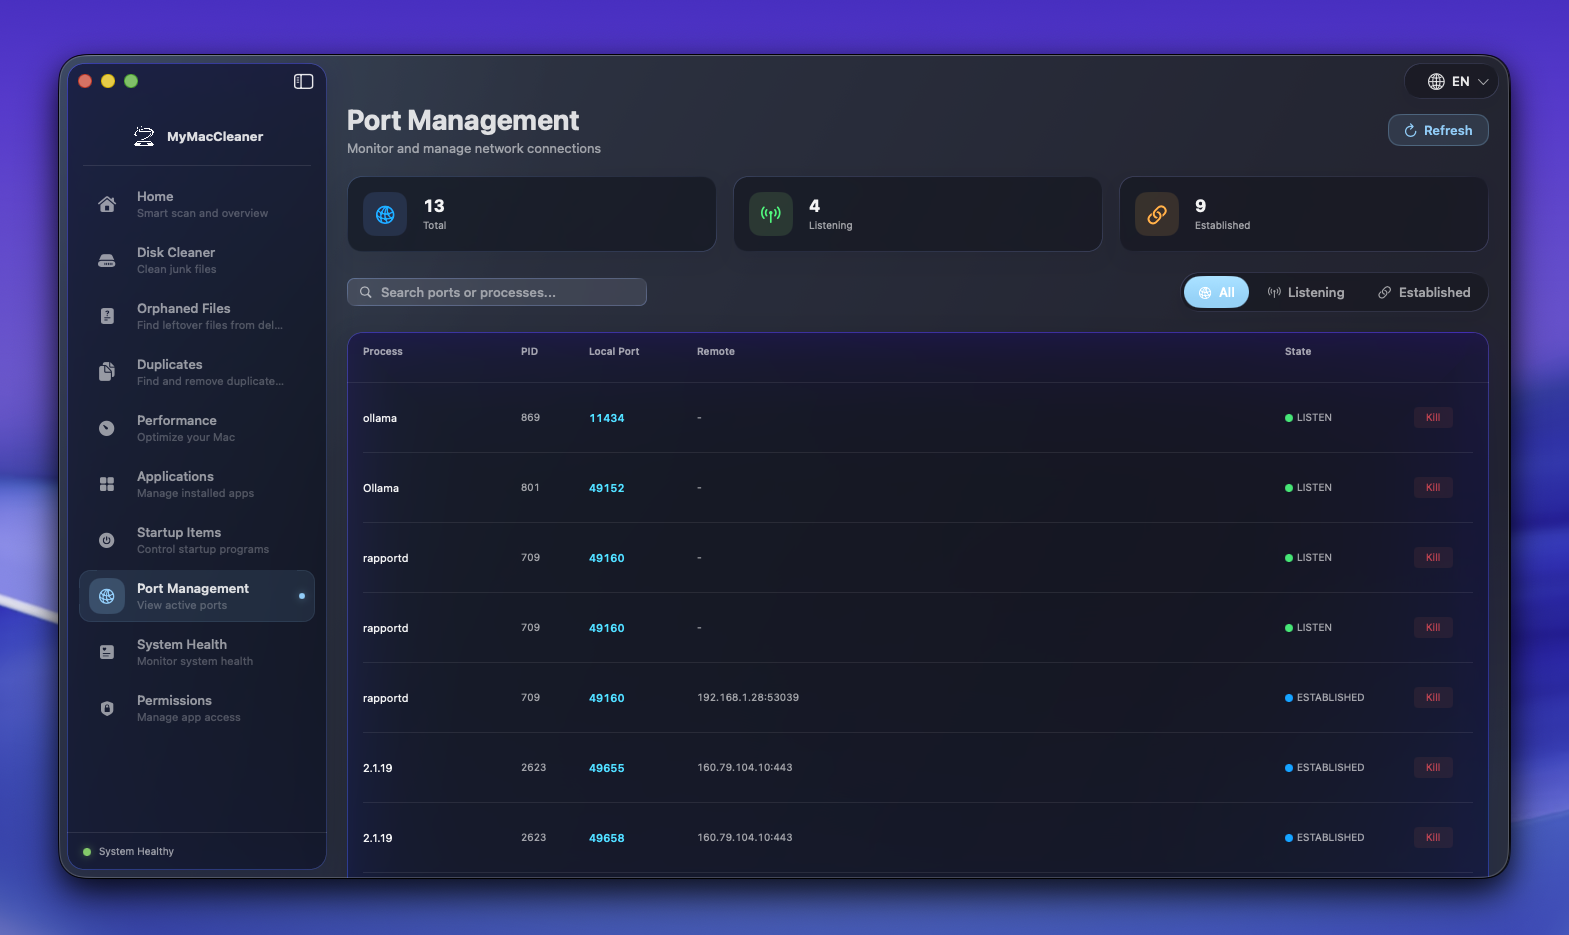Go to Disk Cleaner in sidebar
The height and width of the screenshot is (935, 1569).
point(197,260)
